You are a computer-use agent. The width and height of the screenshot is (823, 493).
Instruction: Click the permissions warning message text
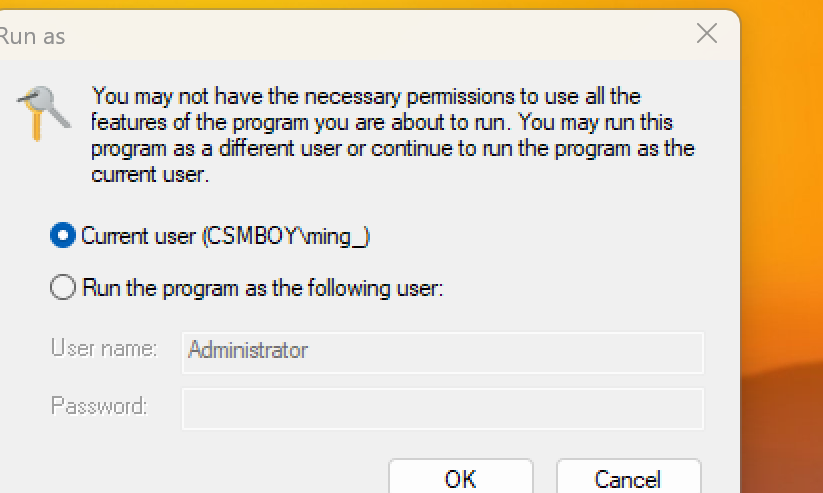coord(393,135)
